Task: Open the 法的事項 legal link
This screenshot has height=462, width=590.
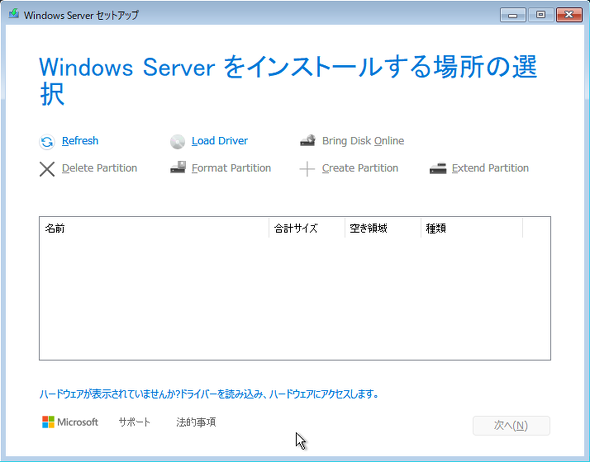Action: pos(196,422)
